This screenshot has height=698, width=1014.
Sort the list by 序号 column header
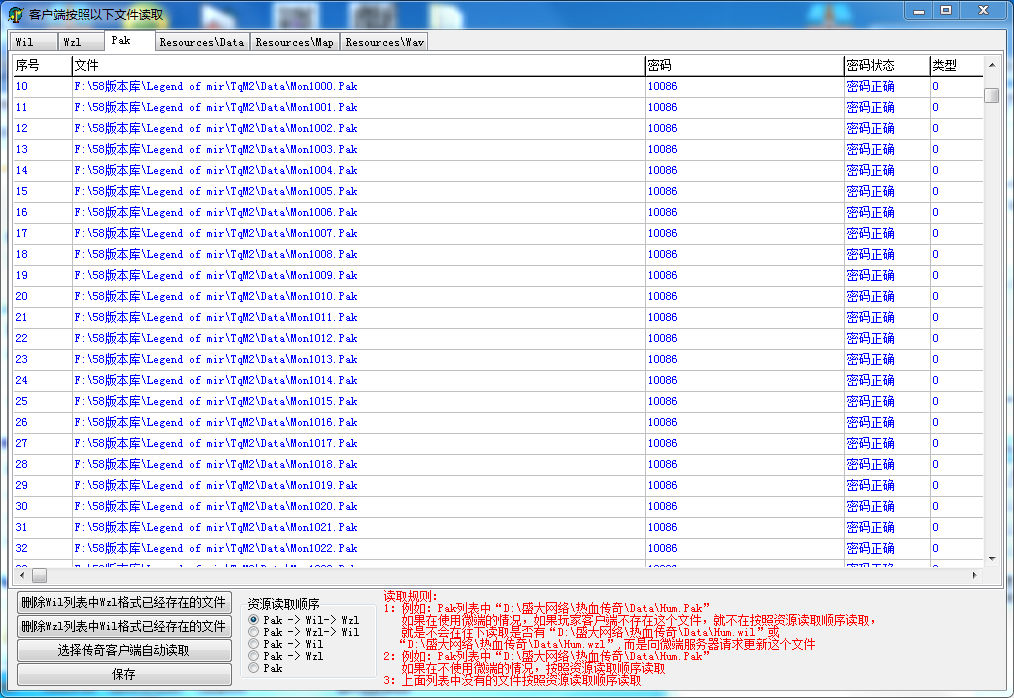[x=41, y=65]
